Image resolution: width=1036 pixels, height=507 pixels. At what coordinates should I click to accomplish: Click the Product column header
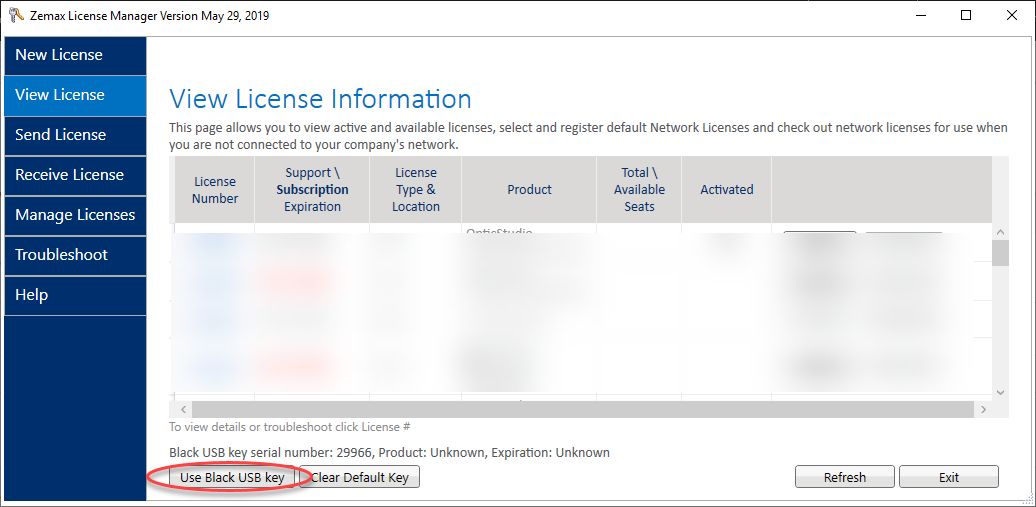tap(529, 190)
